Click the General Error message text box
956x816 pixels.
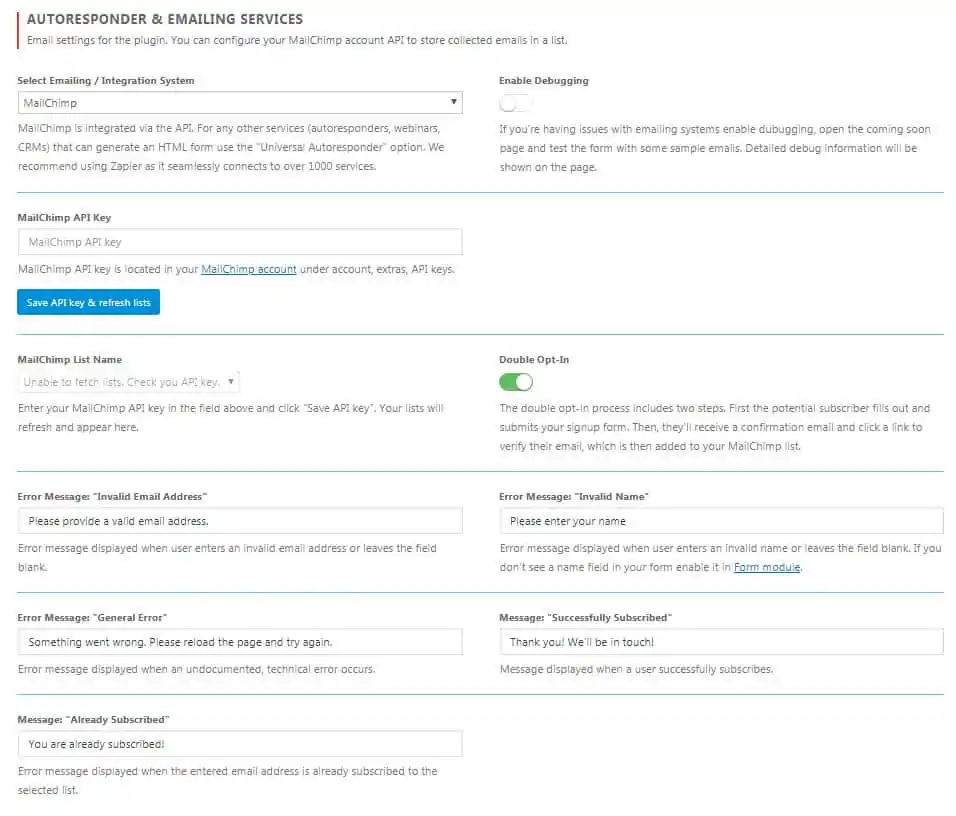pos(240,641)
